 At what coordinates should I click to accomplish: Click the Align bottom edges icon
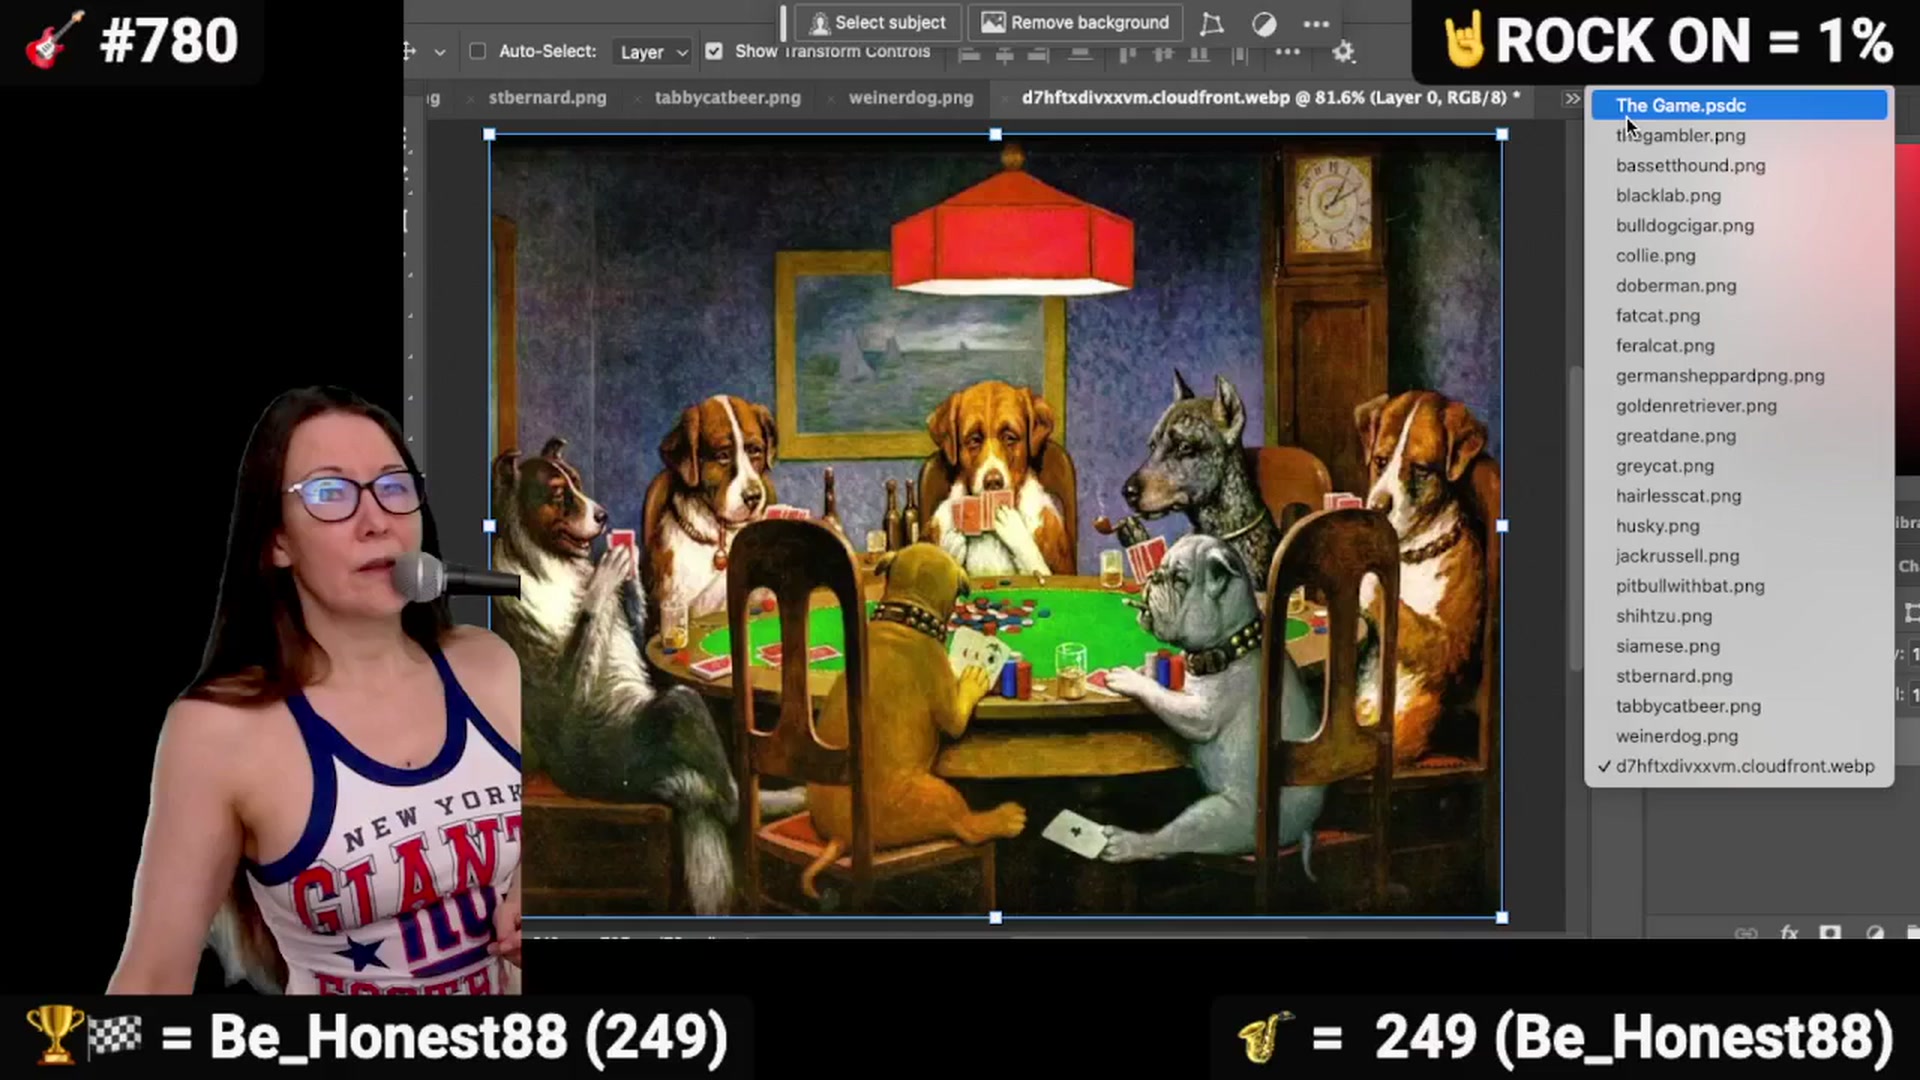pyautogui.click(x=1198, y=54)
